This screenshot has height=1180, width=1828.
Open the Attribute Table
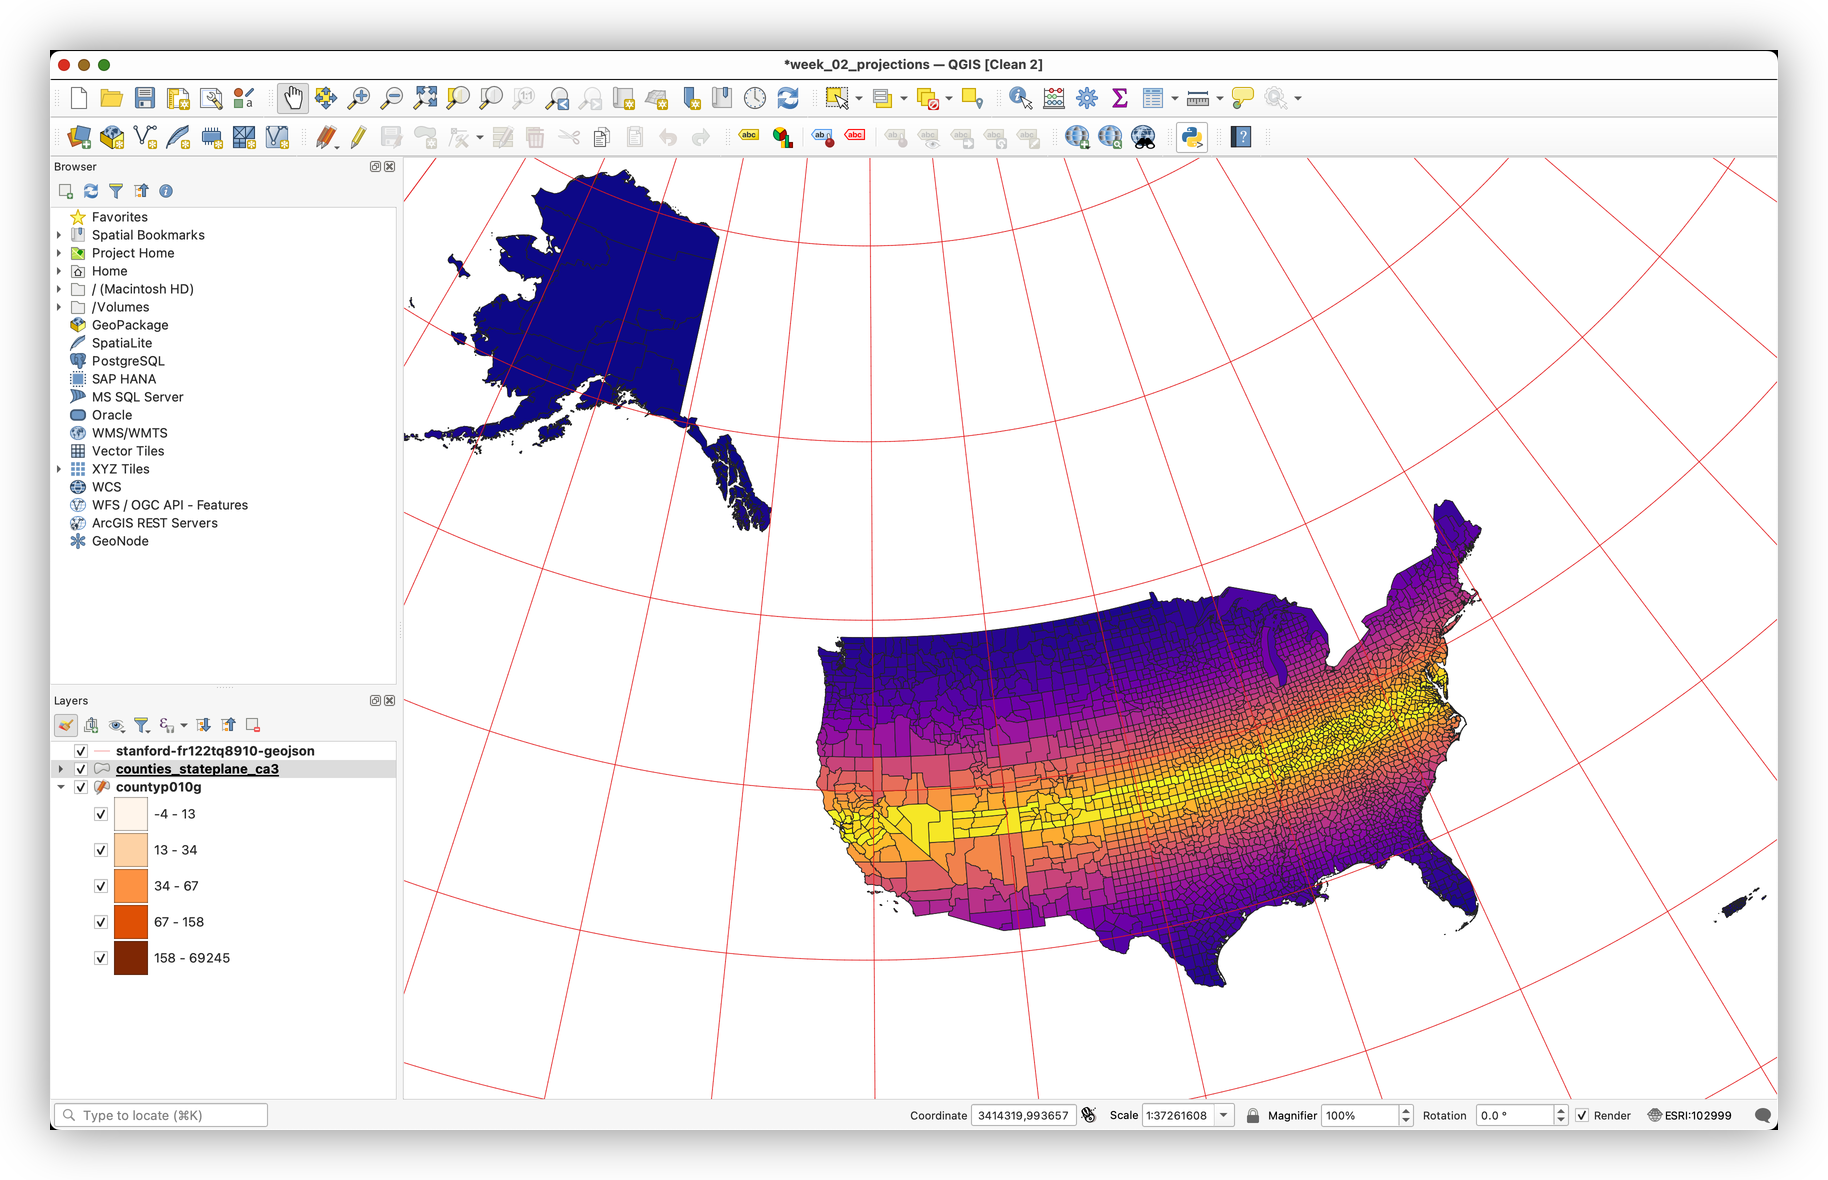1152,98
